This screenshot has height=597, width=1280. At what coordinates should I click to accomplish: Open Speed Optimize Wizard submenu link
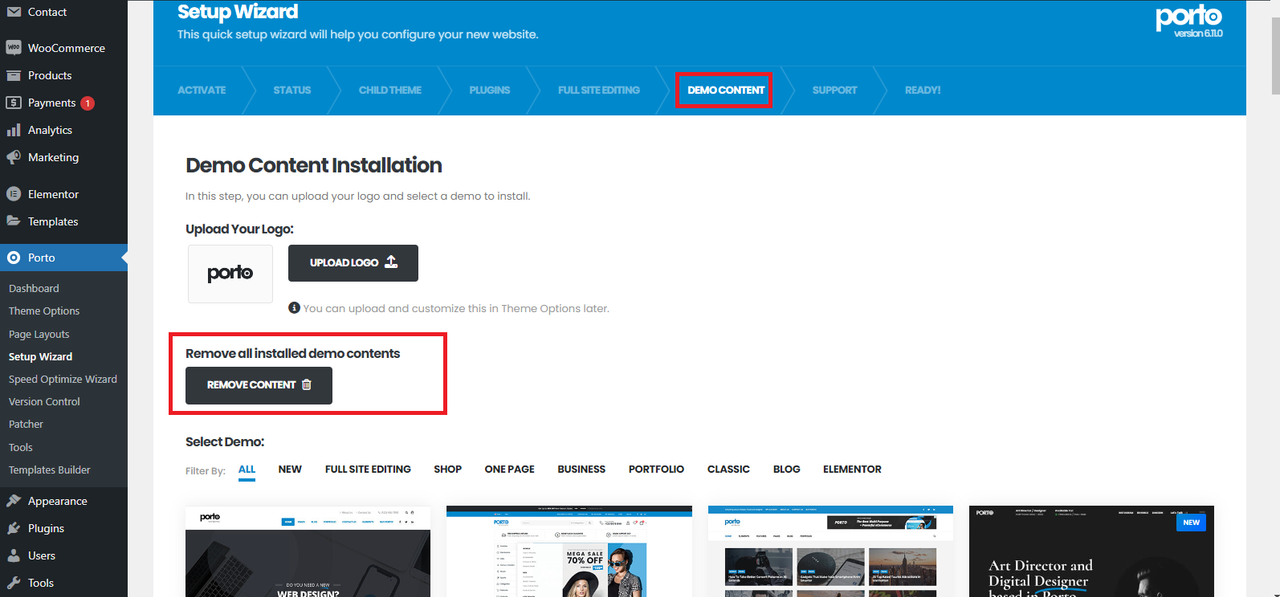pyautogui.click(x=63, y=379)
